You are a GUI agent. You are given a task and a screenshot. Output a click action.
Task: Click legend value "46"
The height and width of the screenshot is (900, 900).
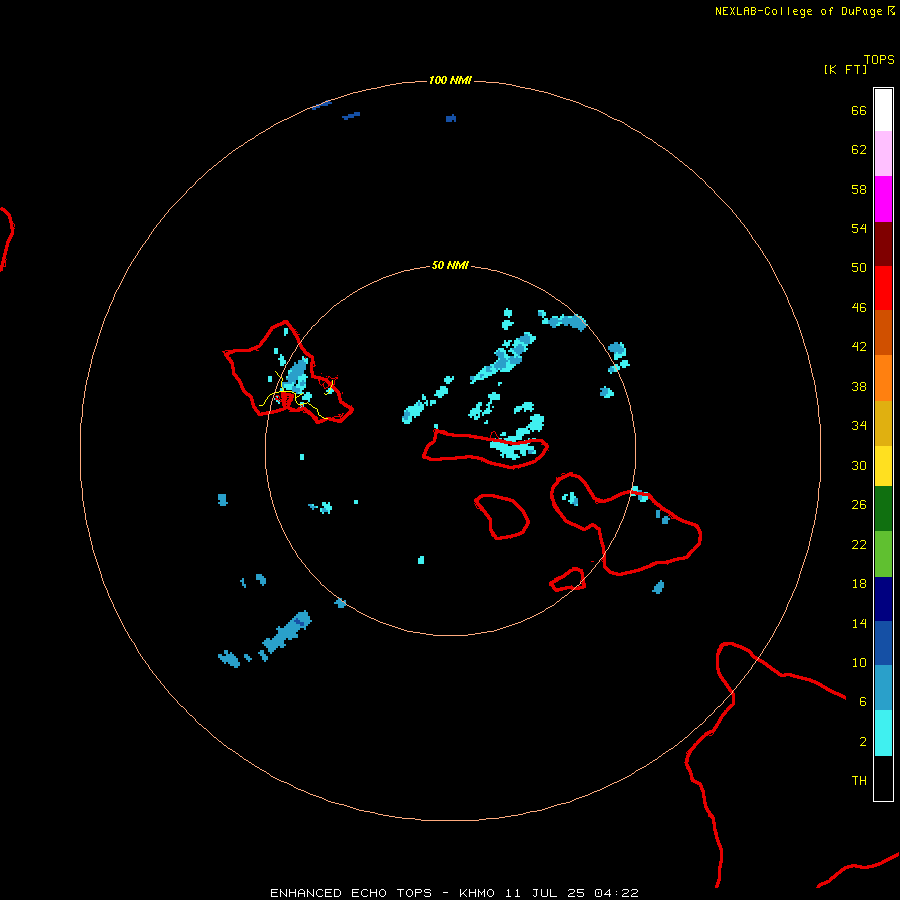click(x=859, y=308)
